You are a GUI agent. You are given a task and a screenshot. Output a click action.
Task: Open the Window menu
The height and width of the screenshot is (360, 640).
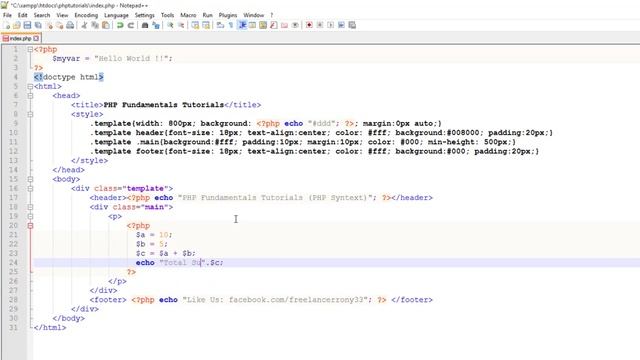[253, 15]
